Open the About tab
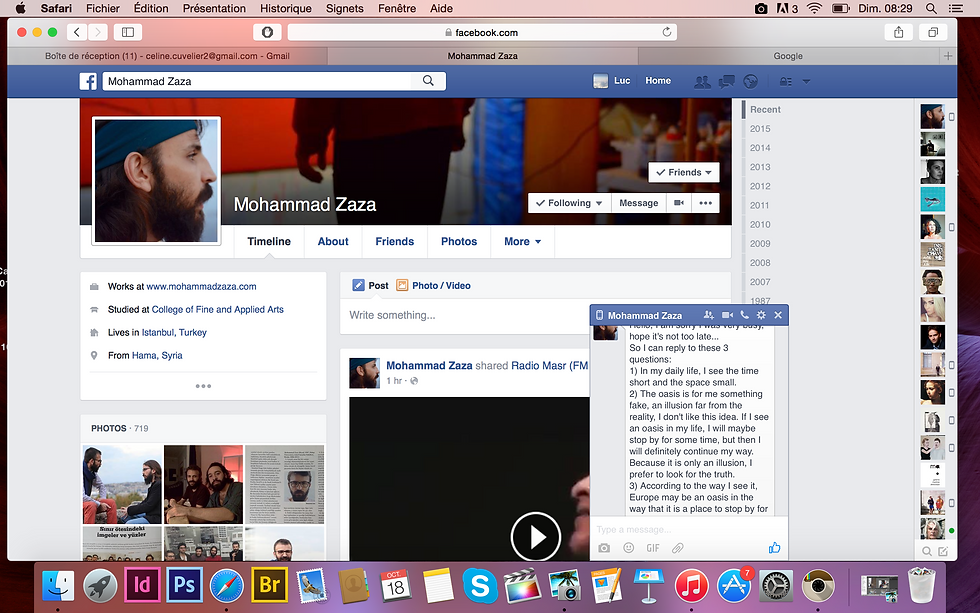The width and height of the screenshot is (980, 613). 333,241
